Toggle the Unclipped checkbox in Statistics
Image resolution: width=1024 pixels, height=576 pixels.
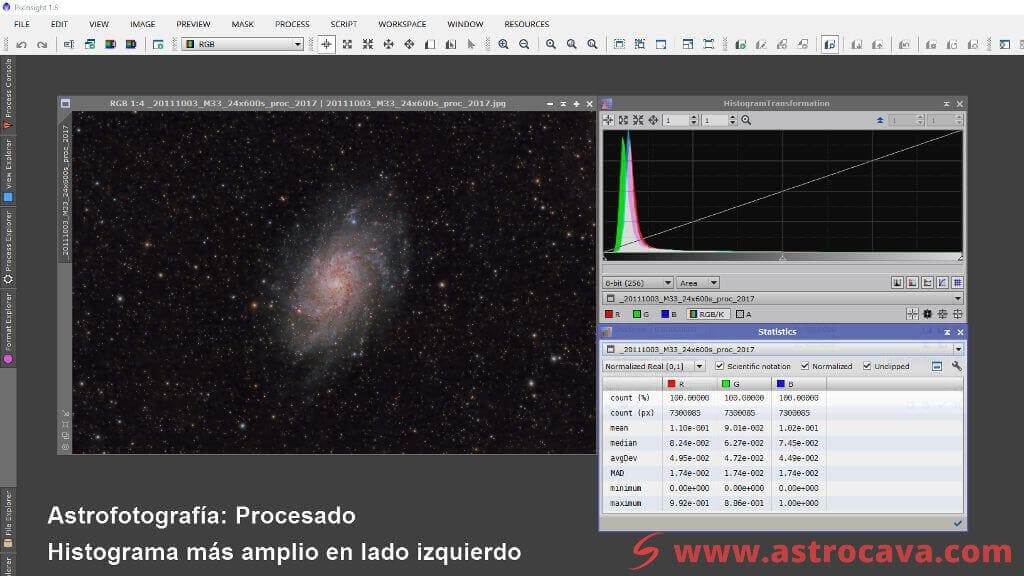tap(867, 366)
